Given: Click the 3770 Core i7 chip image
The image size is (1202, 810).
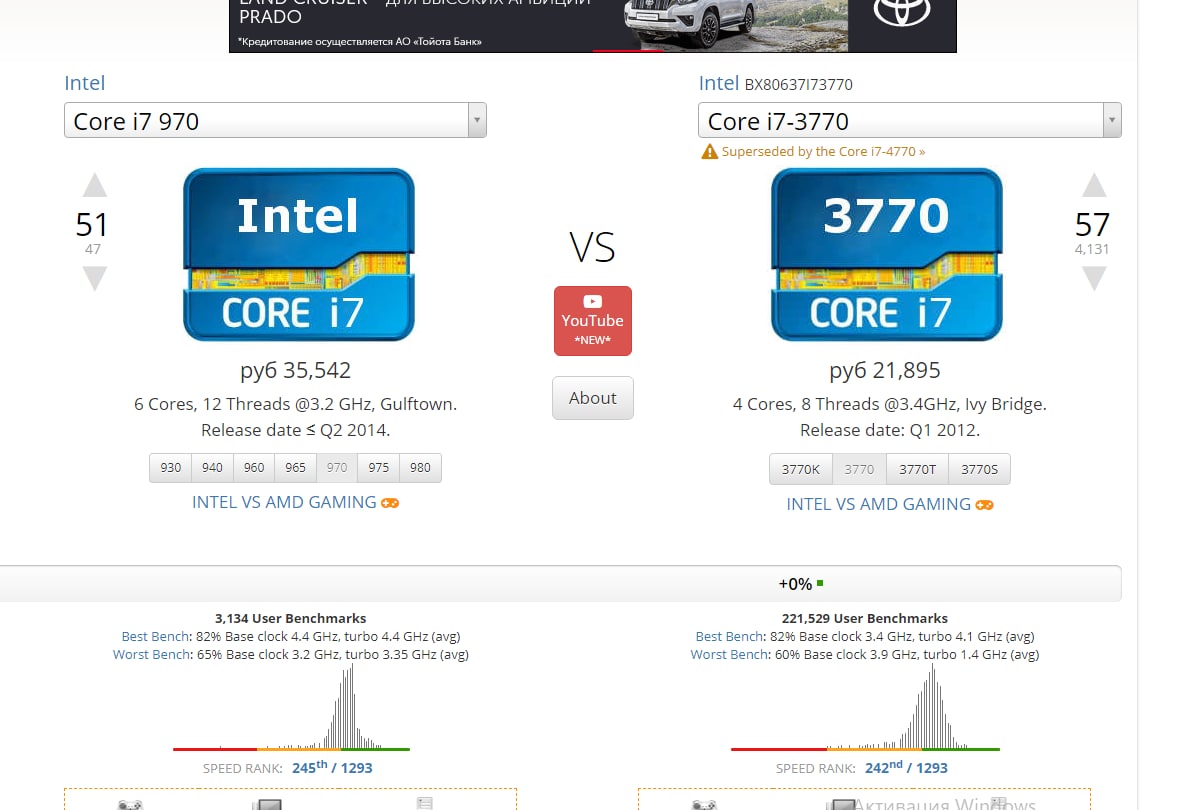Looking at the screenshot, I should coord(886,255).
